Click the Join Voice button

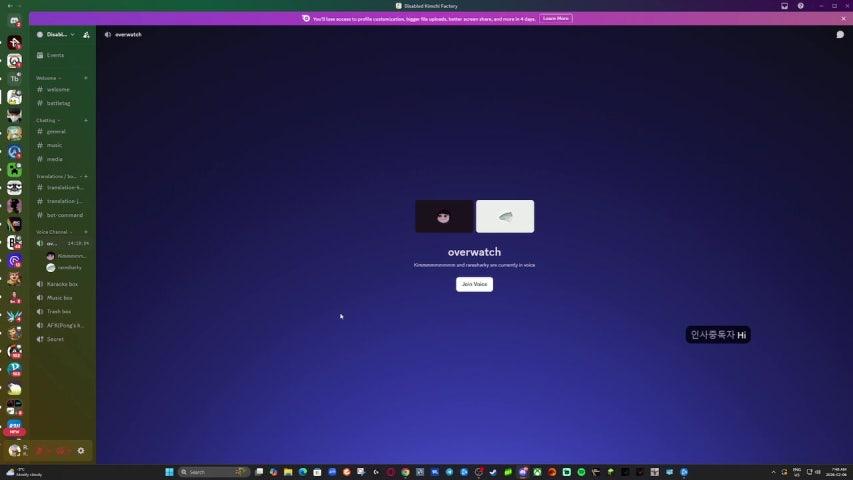point(474,284)
